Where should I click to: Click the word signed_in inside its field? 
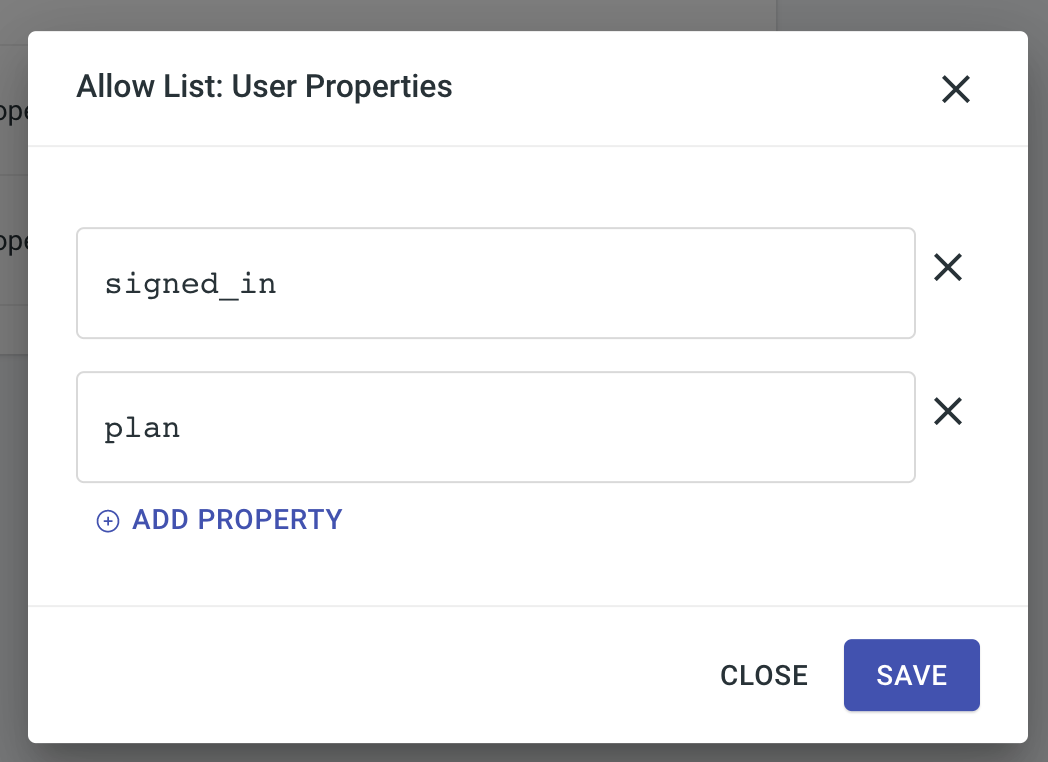pyautogui.click(x=190, y=285)
